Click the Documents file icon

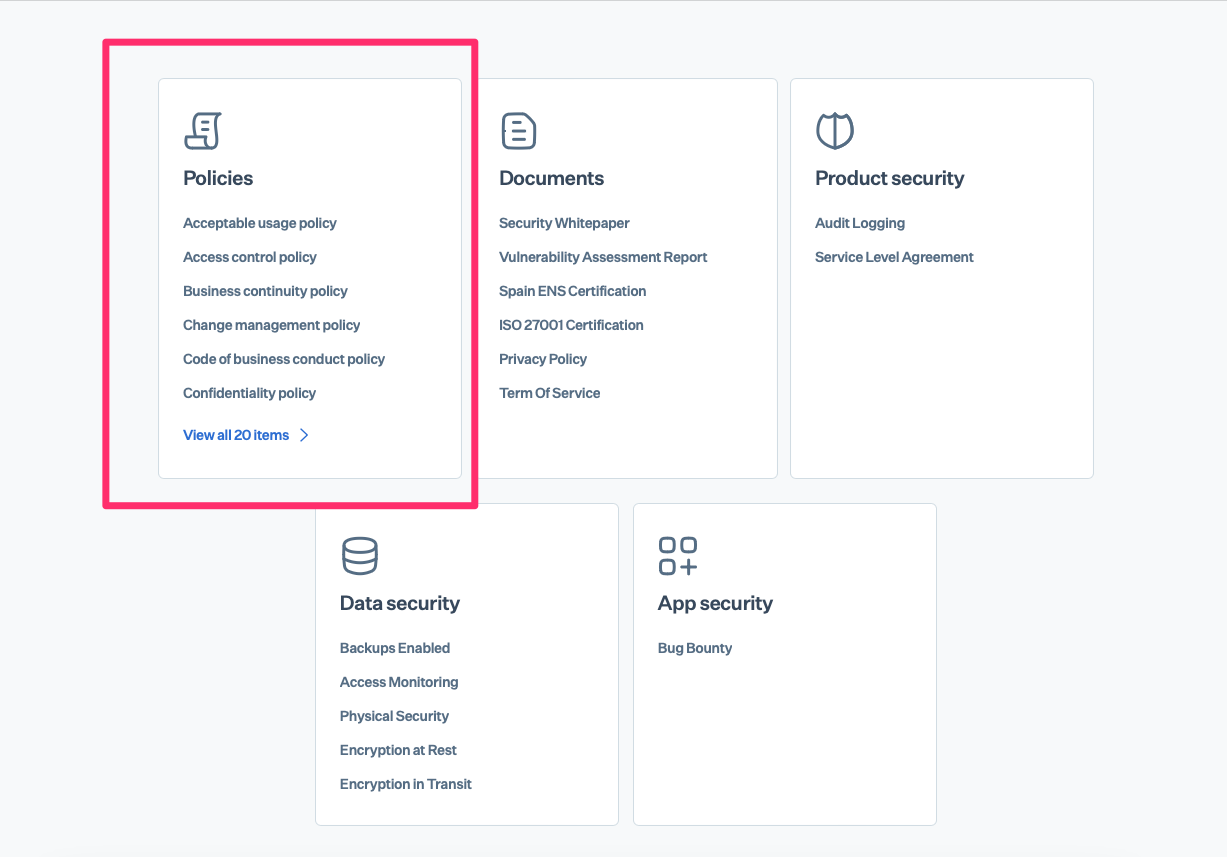tap(518, 131)
